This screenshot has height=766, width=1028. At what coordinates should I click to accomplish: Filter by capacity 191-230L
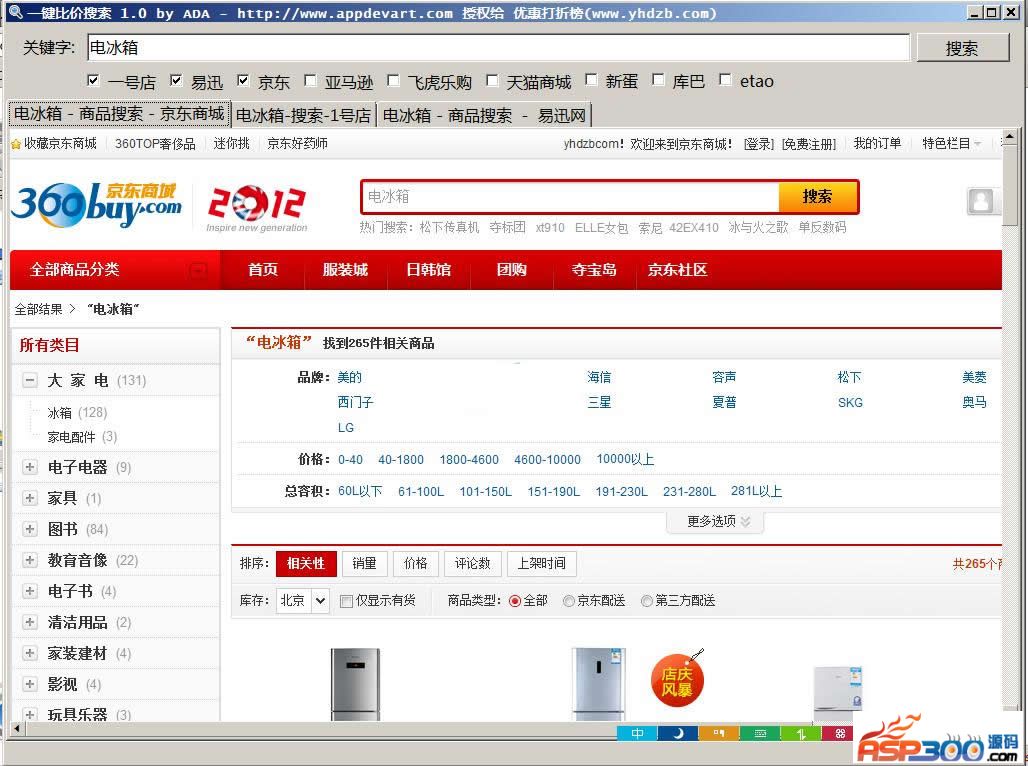[x=621, y=491]
